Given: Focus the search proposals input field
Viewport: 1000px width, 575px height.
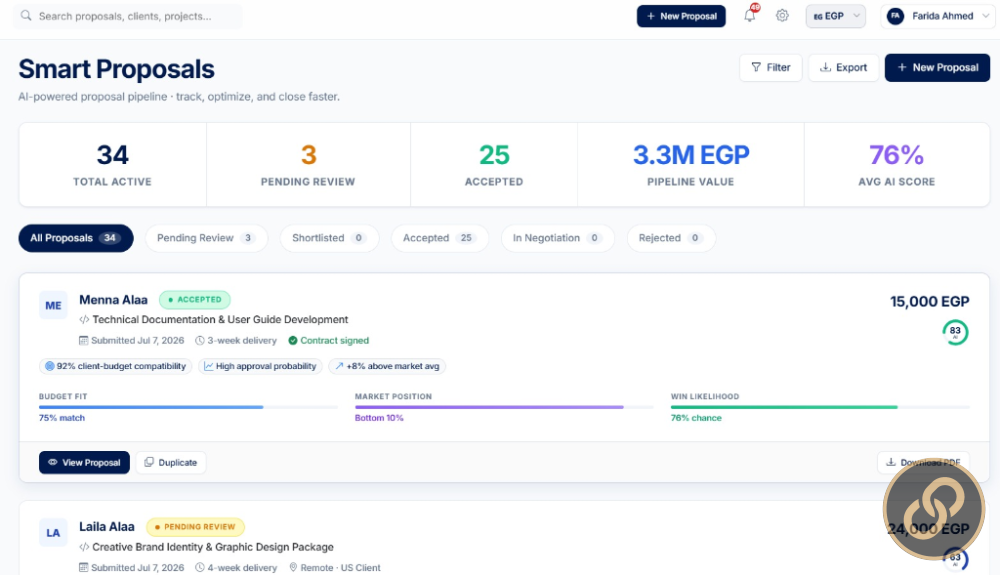Looking at the screenshot, I should click(x=128, y=16).
